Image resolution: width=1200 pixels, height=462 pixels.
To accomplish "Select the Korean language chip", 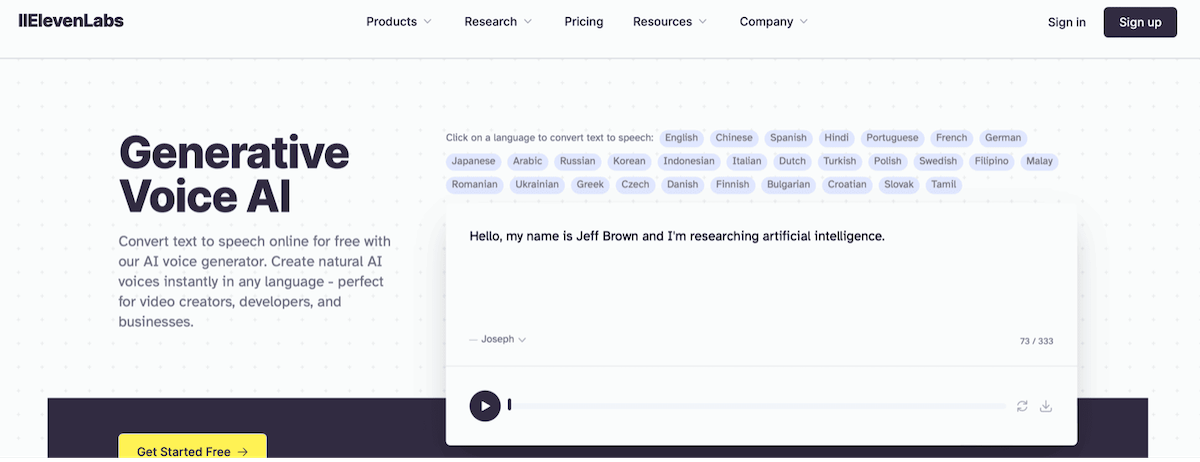I will point(629,161).
